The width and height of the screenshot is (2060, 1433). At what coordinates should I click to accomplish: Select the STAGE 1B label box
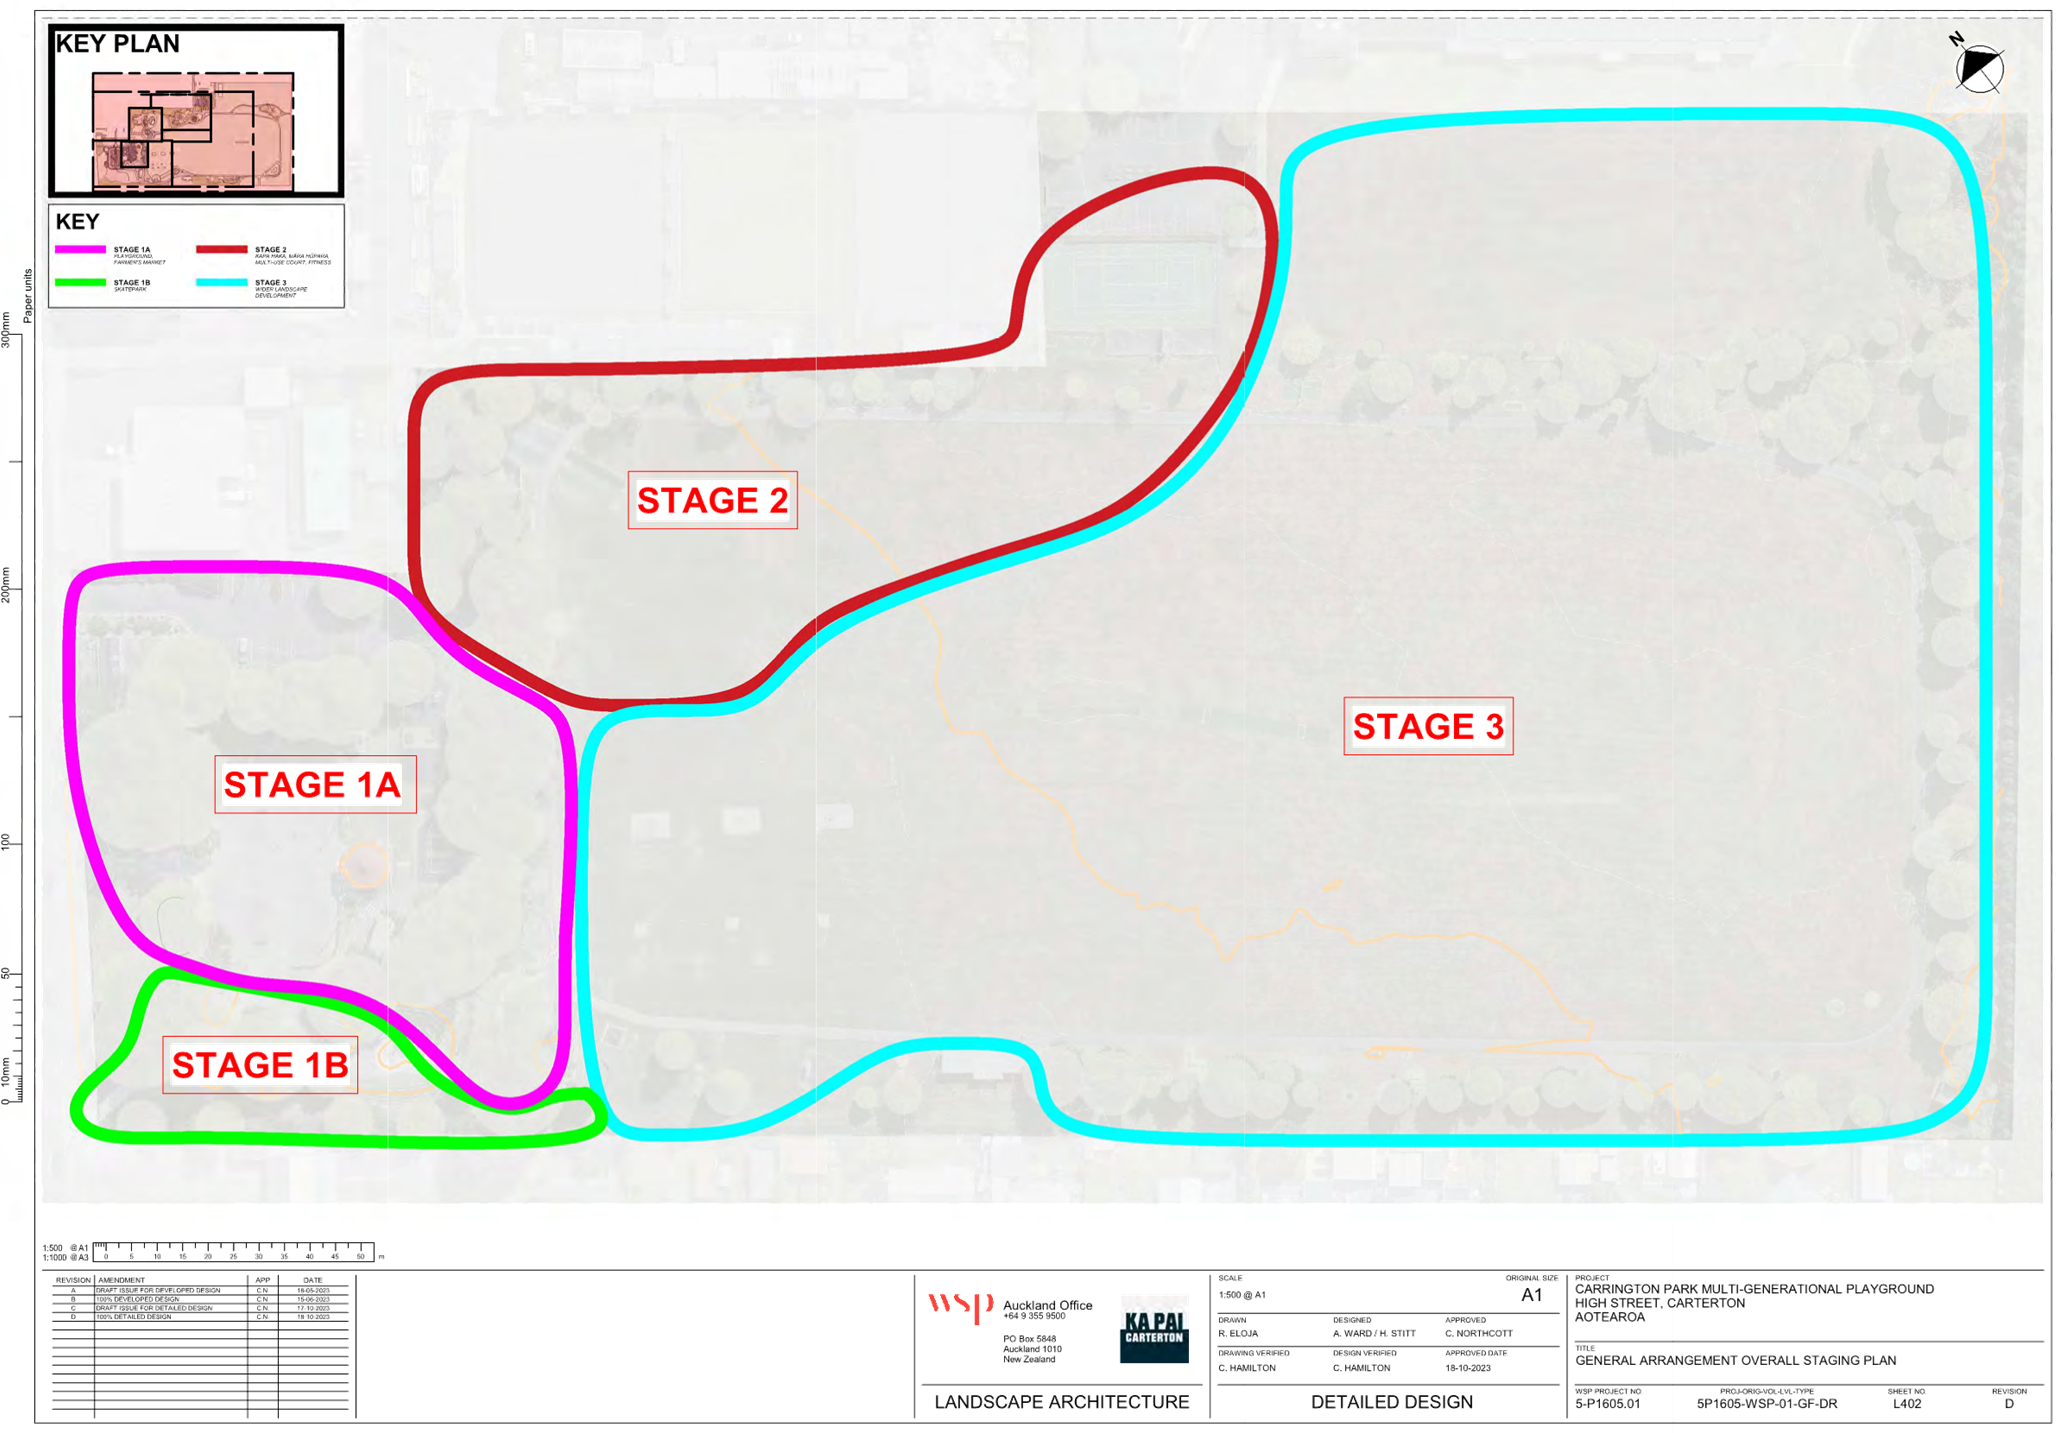(x=260, y=1065)
